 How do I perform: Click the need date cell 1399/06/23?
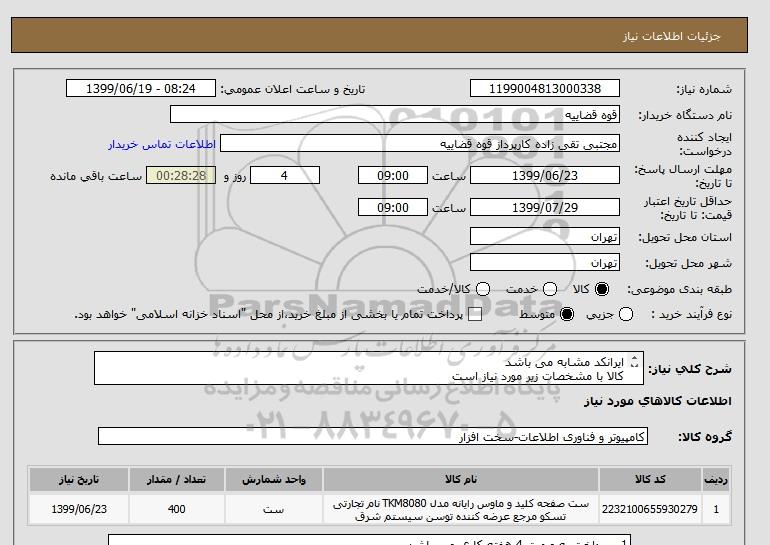tap(79, 510)
